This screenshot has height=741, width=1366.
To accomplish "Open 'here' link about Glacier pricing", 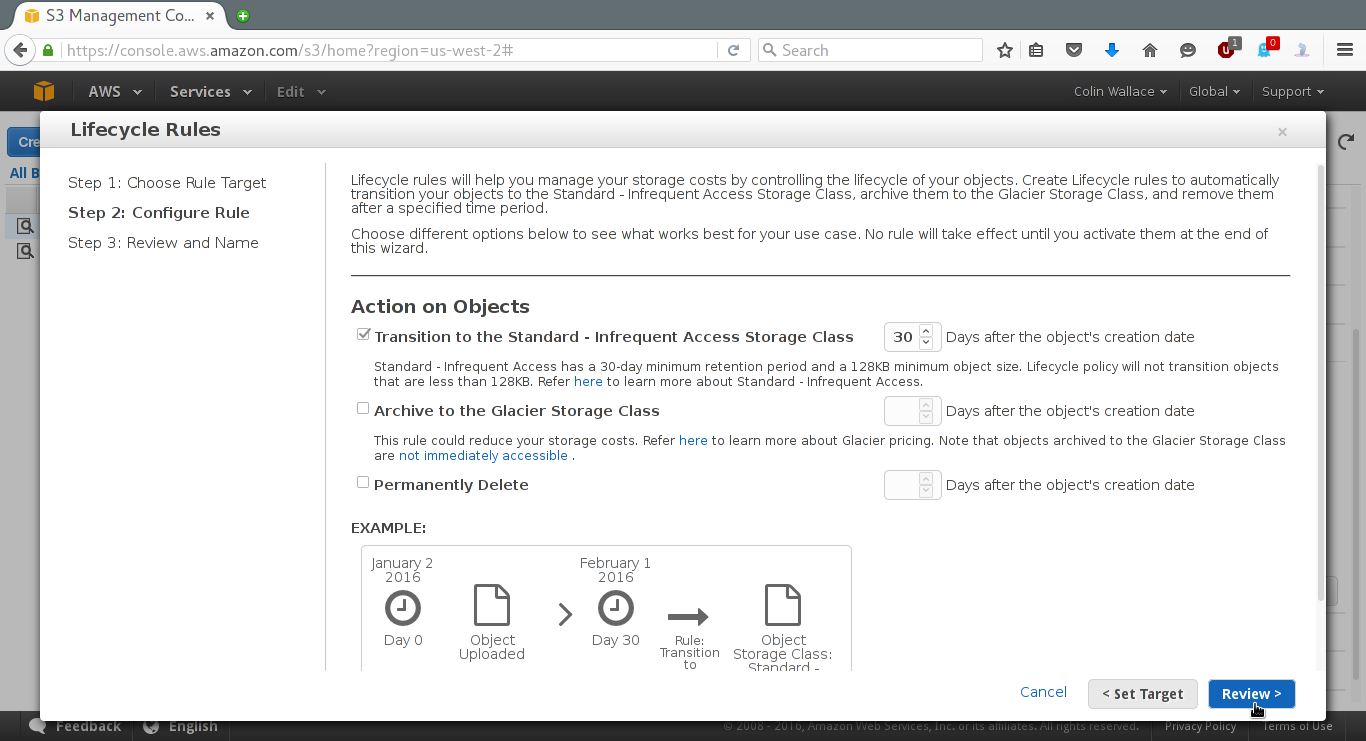I will tap(693, 440).
